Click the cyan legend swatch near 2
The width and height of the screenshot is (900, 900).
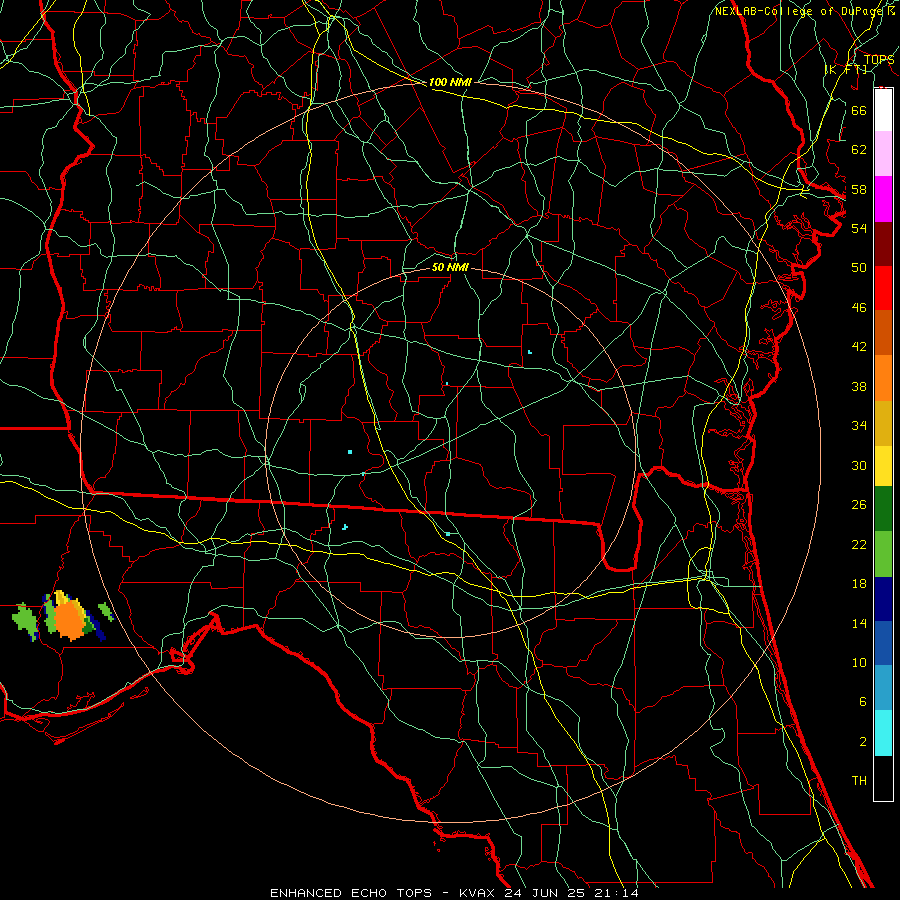(883, 732)
